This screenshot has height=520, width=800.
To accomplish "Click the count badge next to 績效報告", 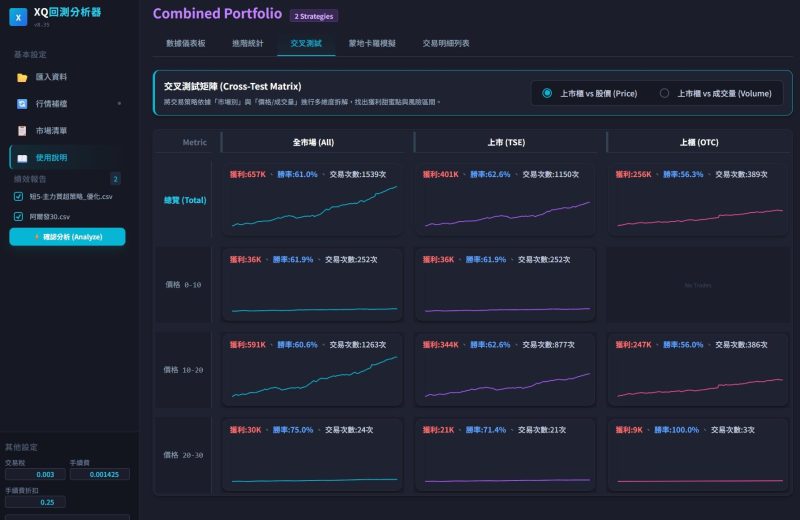I will (115, 179).
